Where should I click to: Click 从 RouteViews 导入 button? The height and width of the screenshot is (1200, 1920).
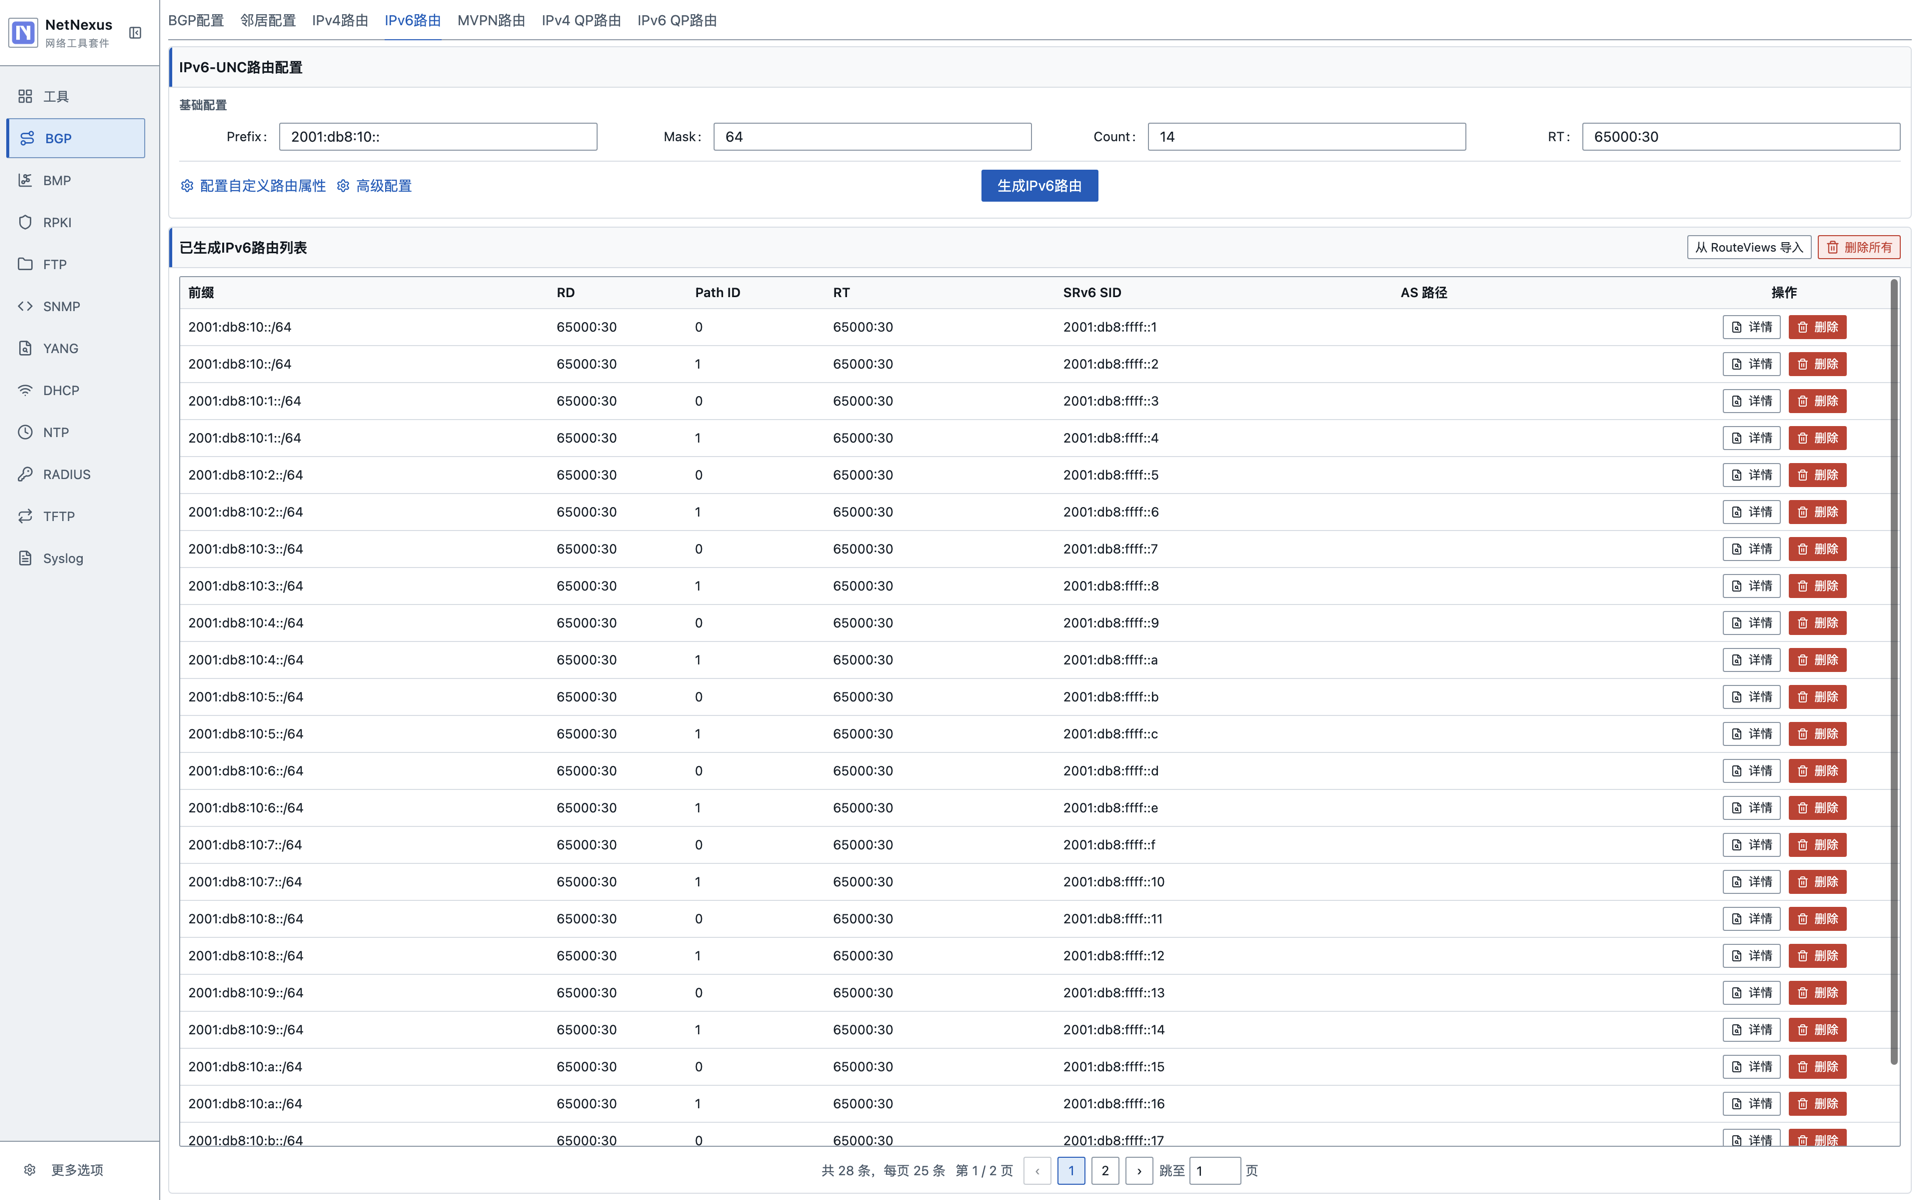[1749, 248]
